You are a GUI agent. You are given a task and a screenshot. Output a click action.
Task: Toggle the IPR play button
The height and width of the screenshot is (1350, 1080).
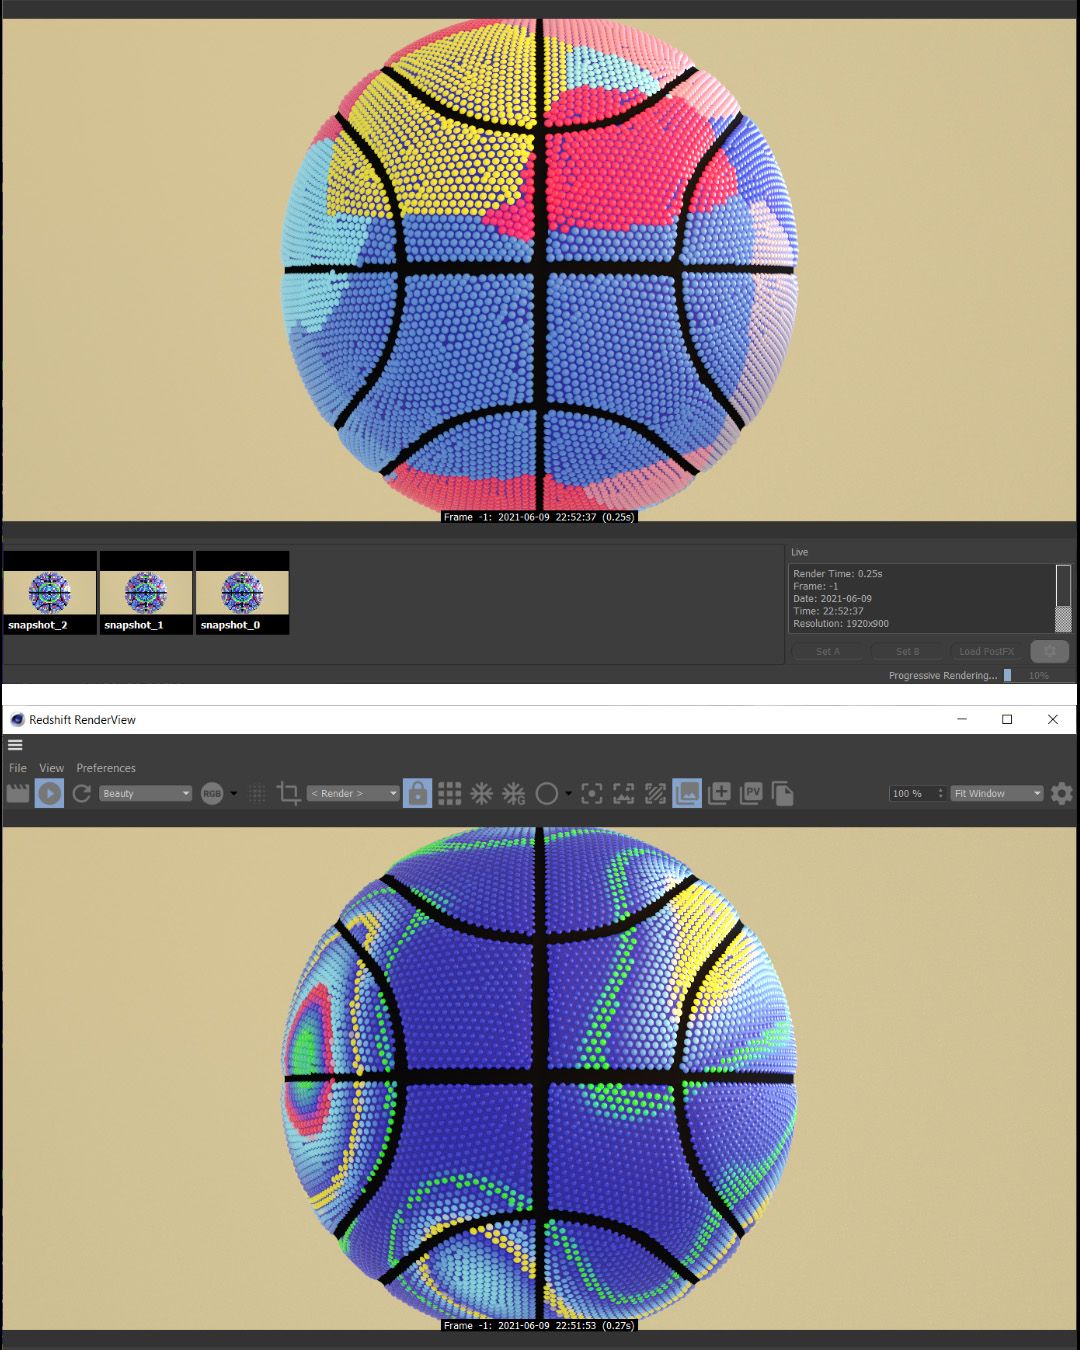49,793
